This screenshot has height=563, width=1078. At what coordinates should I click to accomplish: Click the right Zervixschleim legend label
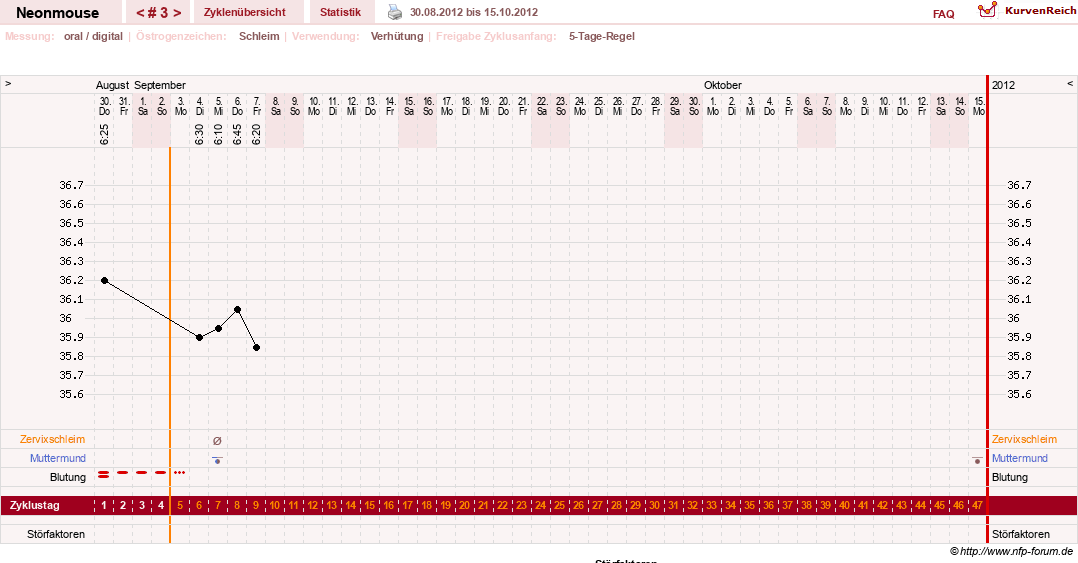coord(1024,439)
